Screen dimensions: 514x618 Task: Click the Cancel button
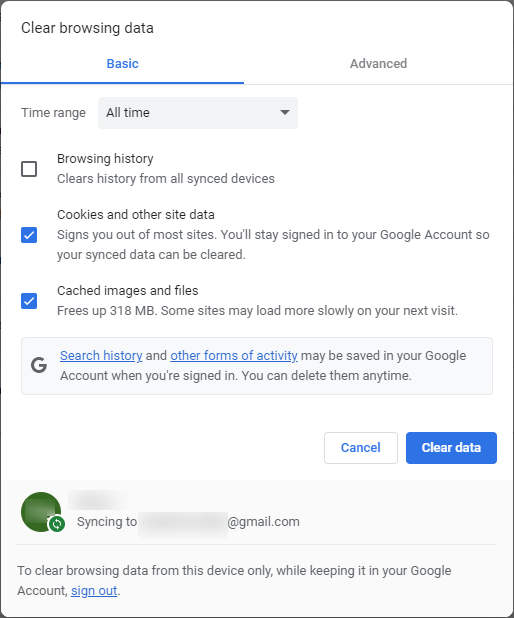[361, 448]
